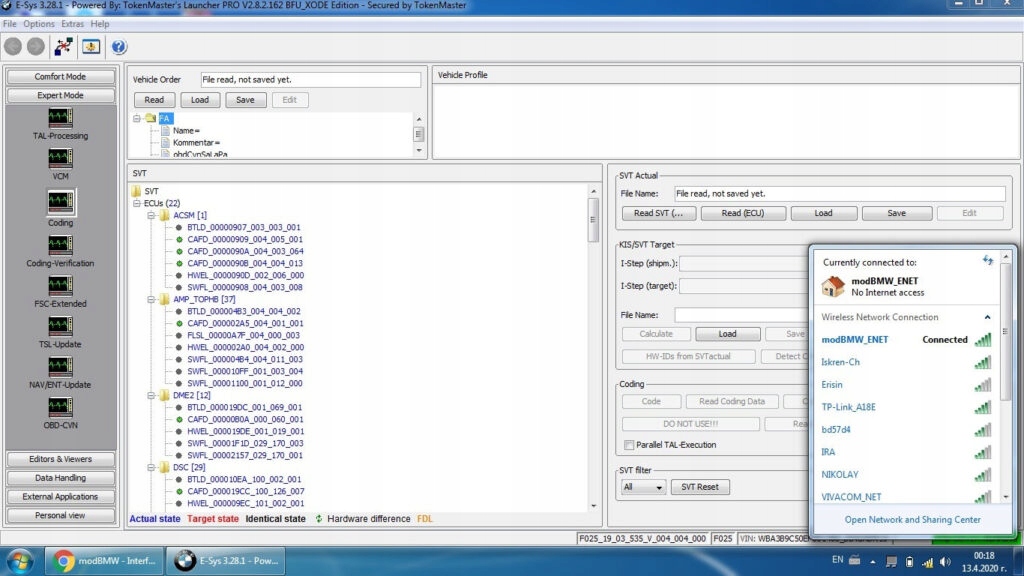Open the Extras menu
Screen dimensions: 1024x576
(72, 23)
